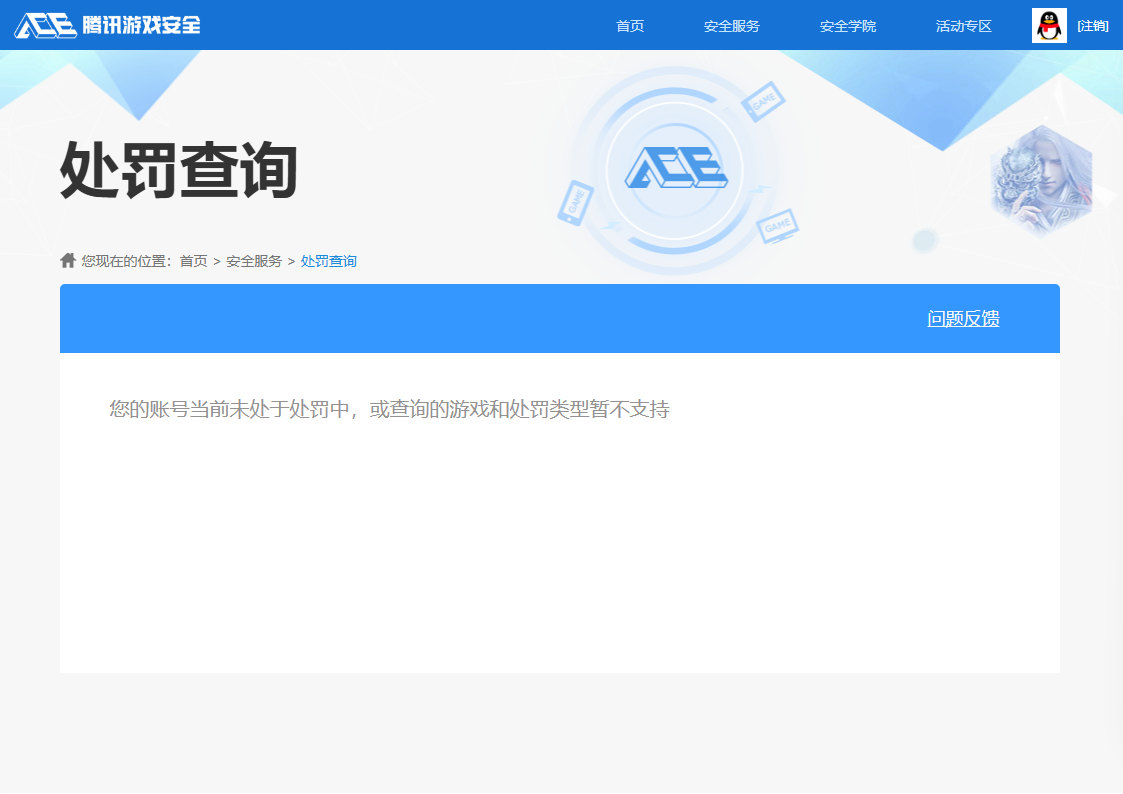
Task: Click the [注销] logout link
Action: tap(1092, 25)
